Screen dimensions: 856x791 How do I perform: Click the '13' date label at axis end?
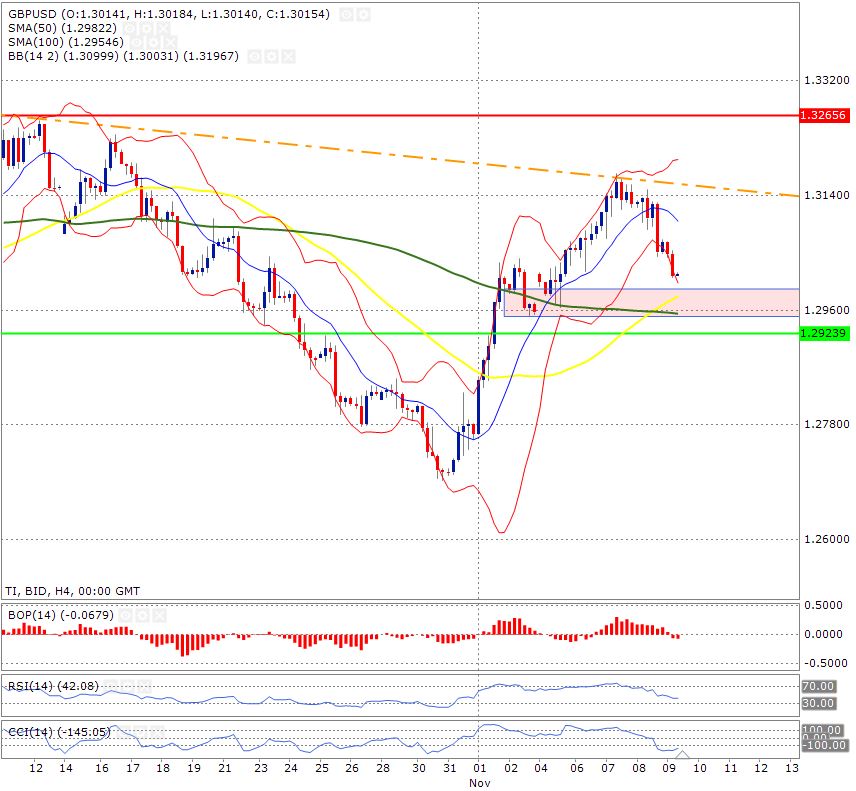click(792, 768)
